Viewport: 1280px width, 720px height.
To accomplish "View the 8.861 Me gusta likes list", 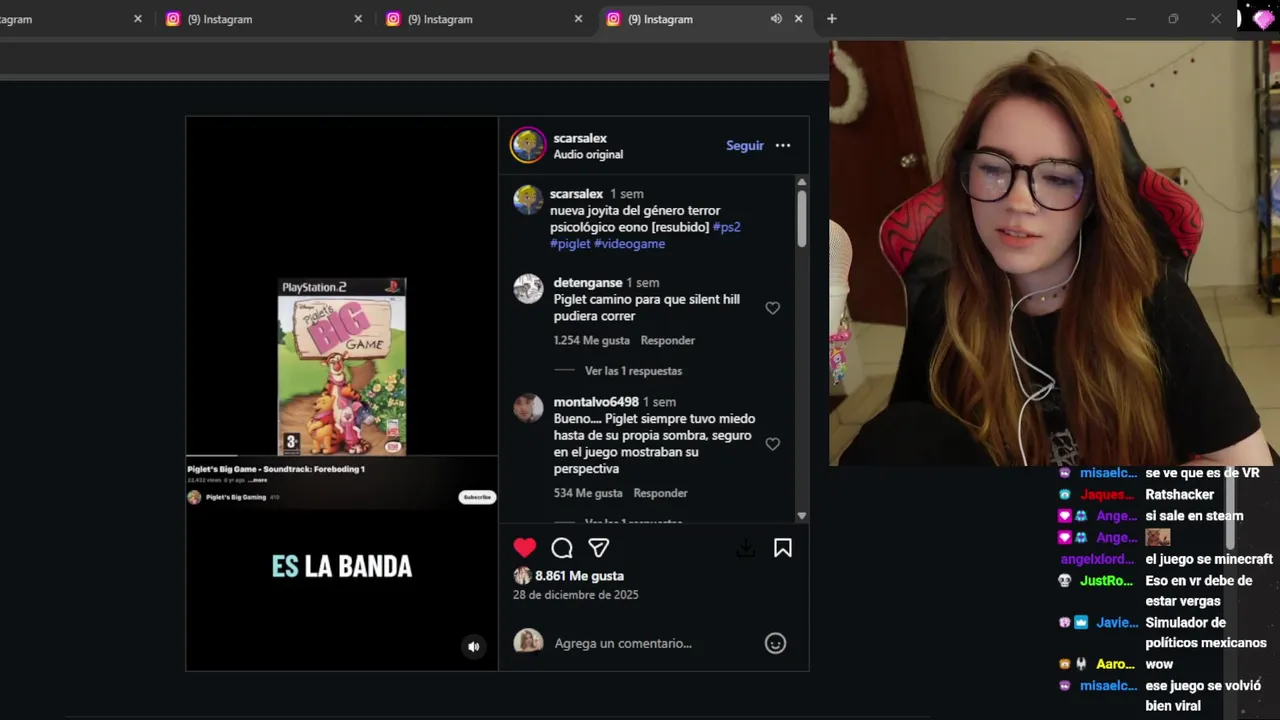I will pos(579,576).
